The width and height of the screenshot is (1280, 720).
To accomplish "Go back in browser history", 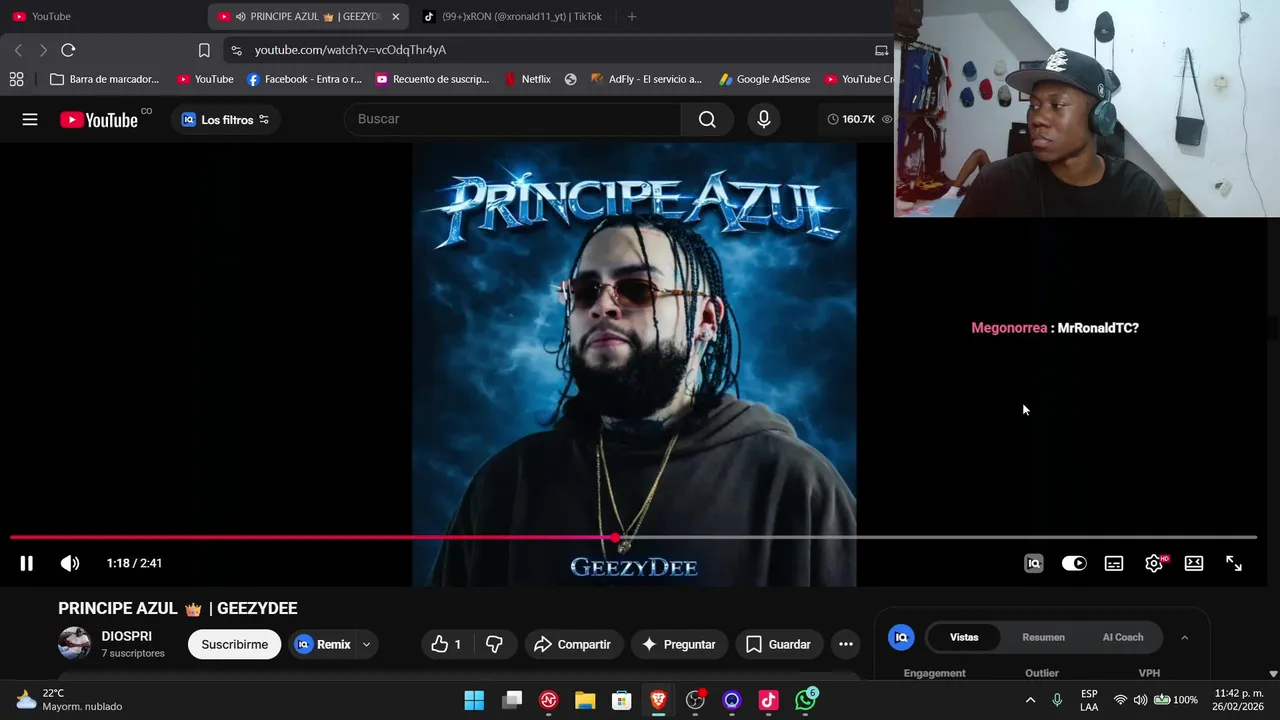I will (18, 50).
